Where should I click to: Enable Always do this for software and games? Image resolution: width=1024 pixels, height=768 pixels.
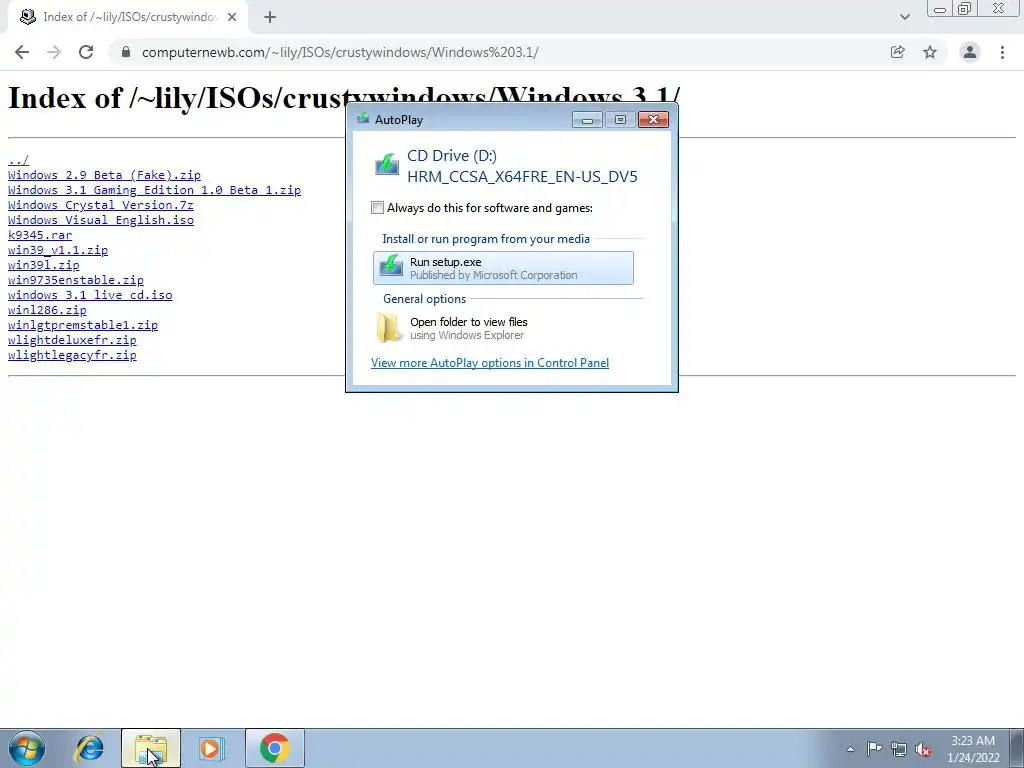377,208
